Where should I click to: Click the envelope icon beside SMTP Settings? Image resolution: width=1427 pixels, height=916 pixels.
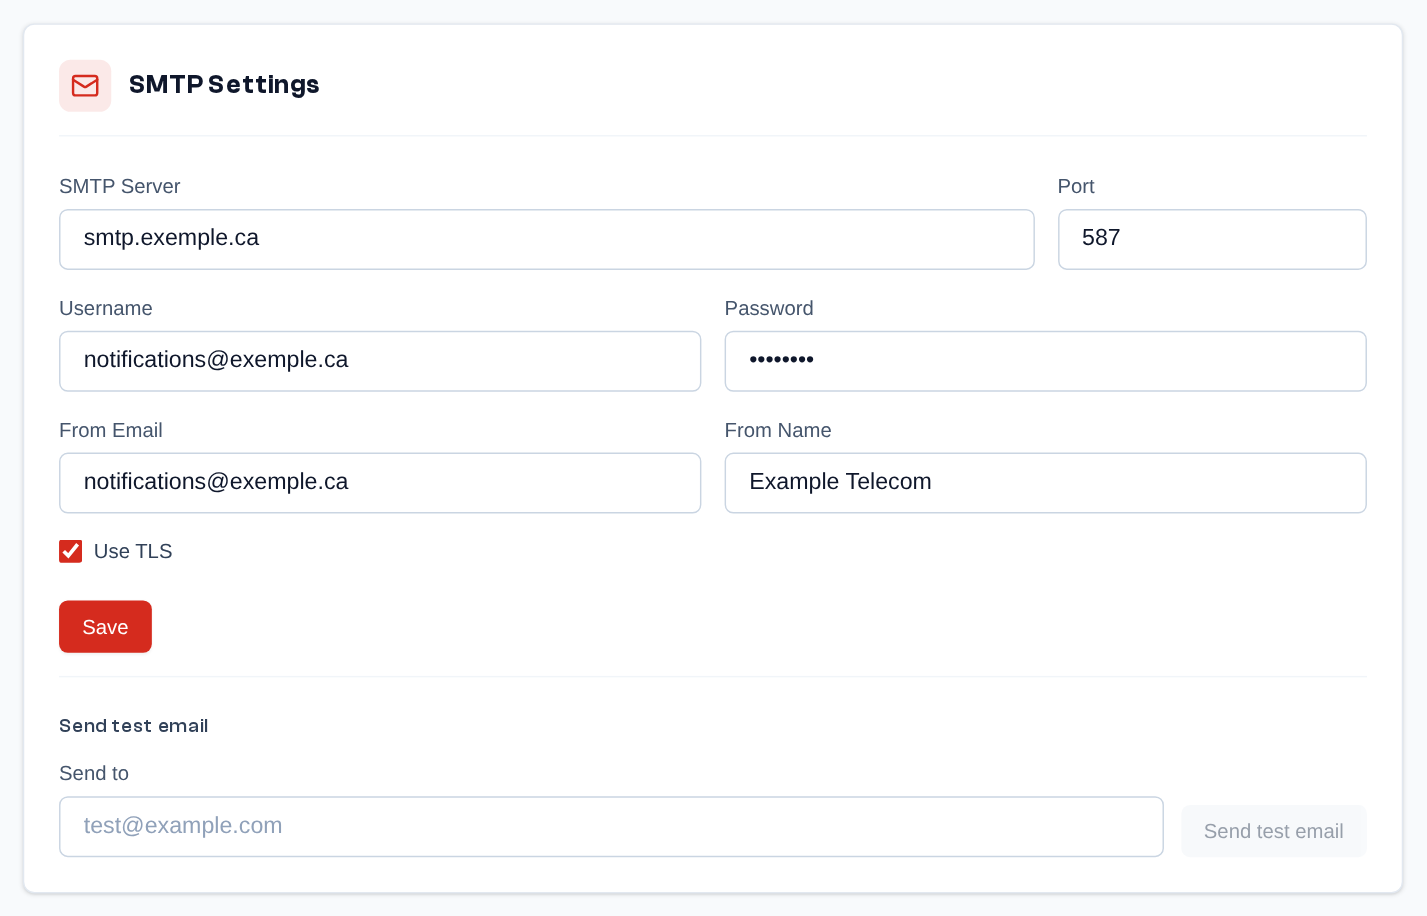point(85,85)
